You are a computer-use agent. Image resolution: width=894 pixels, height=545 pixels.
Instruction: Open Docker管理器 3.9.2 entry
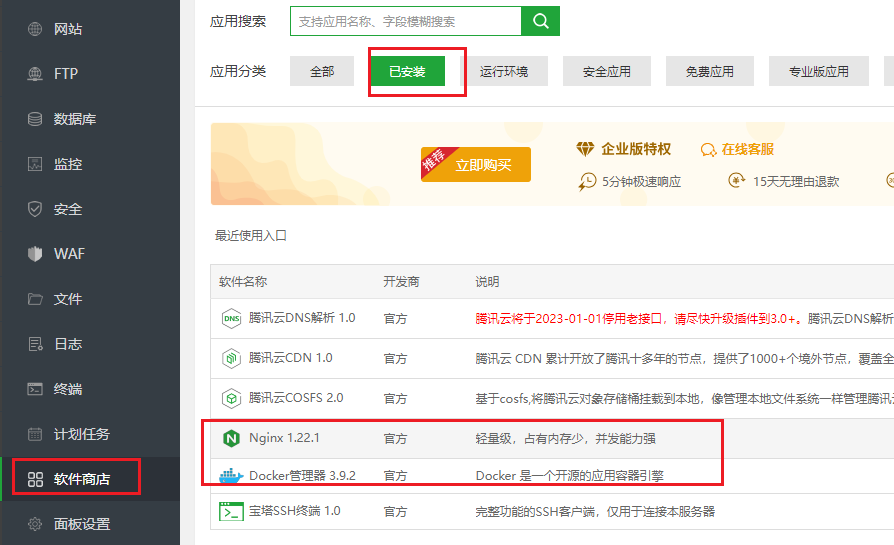click(x=302, y=475)
